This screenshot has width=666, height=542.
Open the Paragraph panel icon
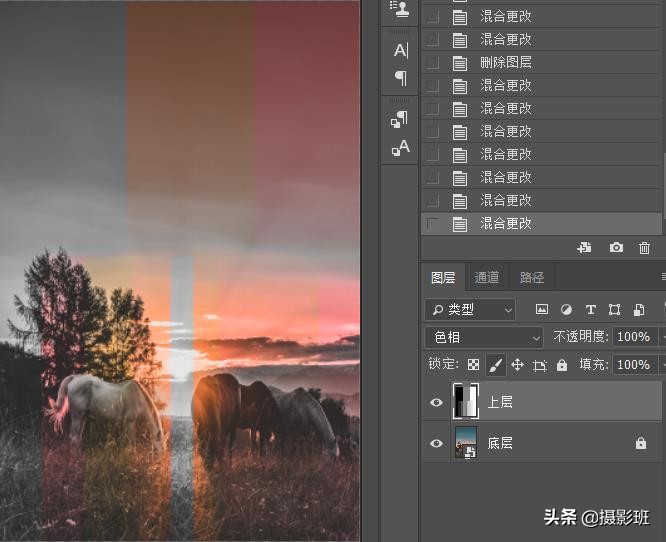click(401, 78)
